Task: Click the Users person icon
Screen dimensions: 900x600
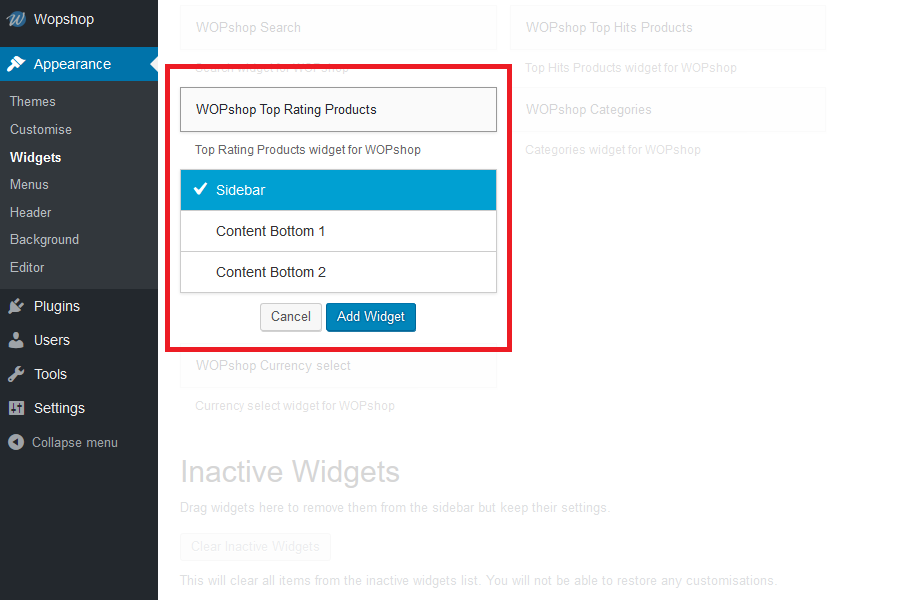Action: [16, 340]
